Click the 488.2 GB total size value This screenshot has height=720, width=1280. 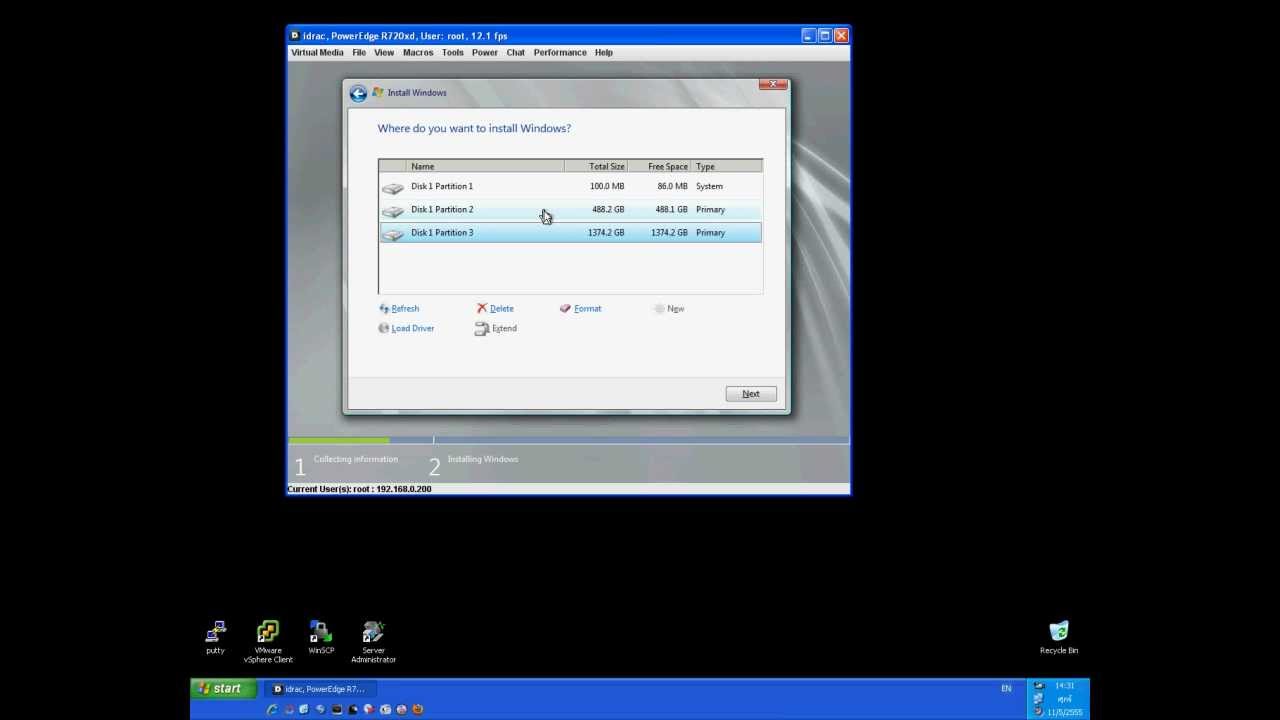[608, 209]
